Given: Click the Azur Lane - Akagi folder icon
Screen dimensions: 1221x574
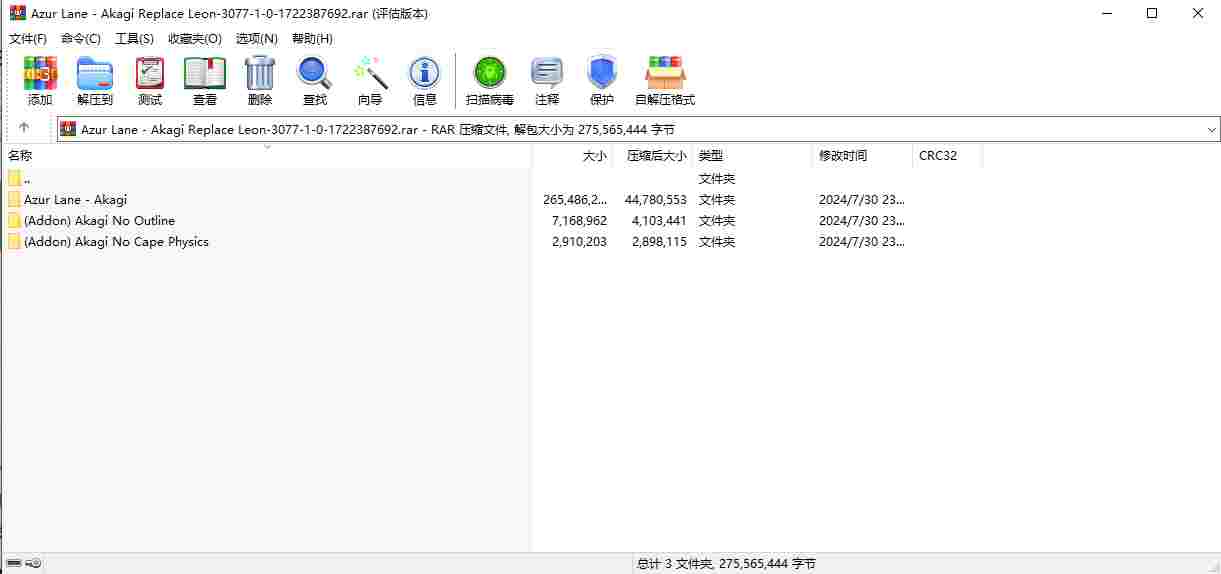Looking at the screenshot, I should 14,199.
